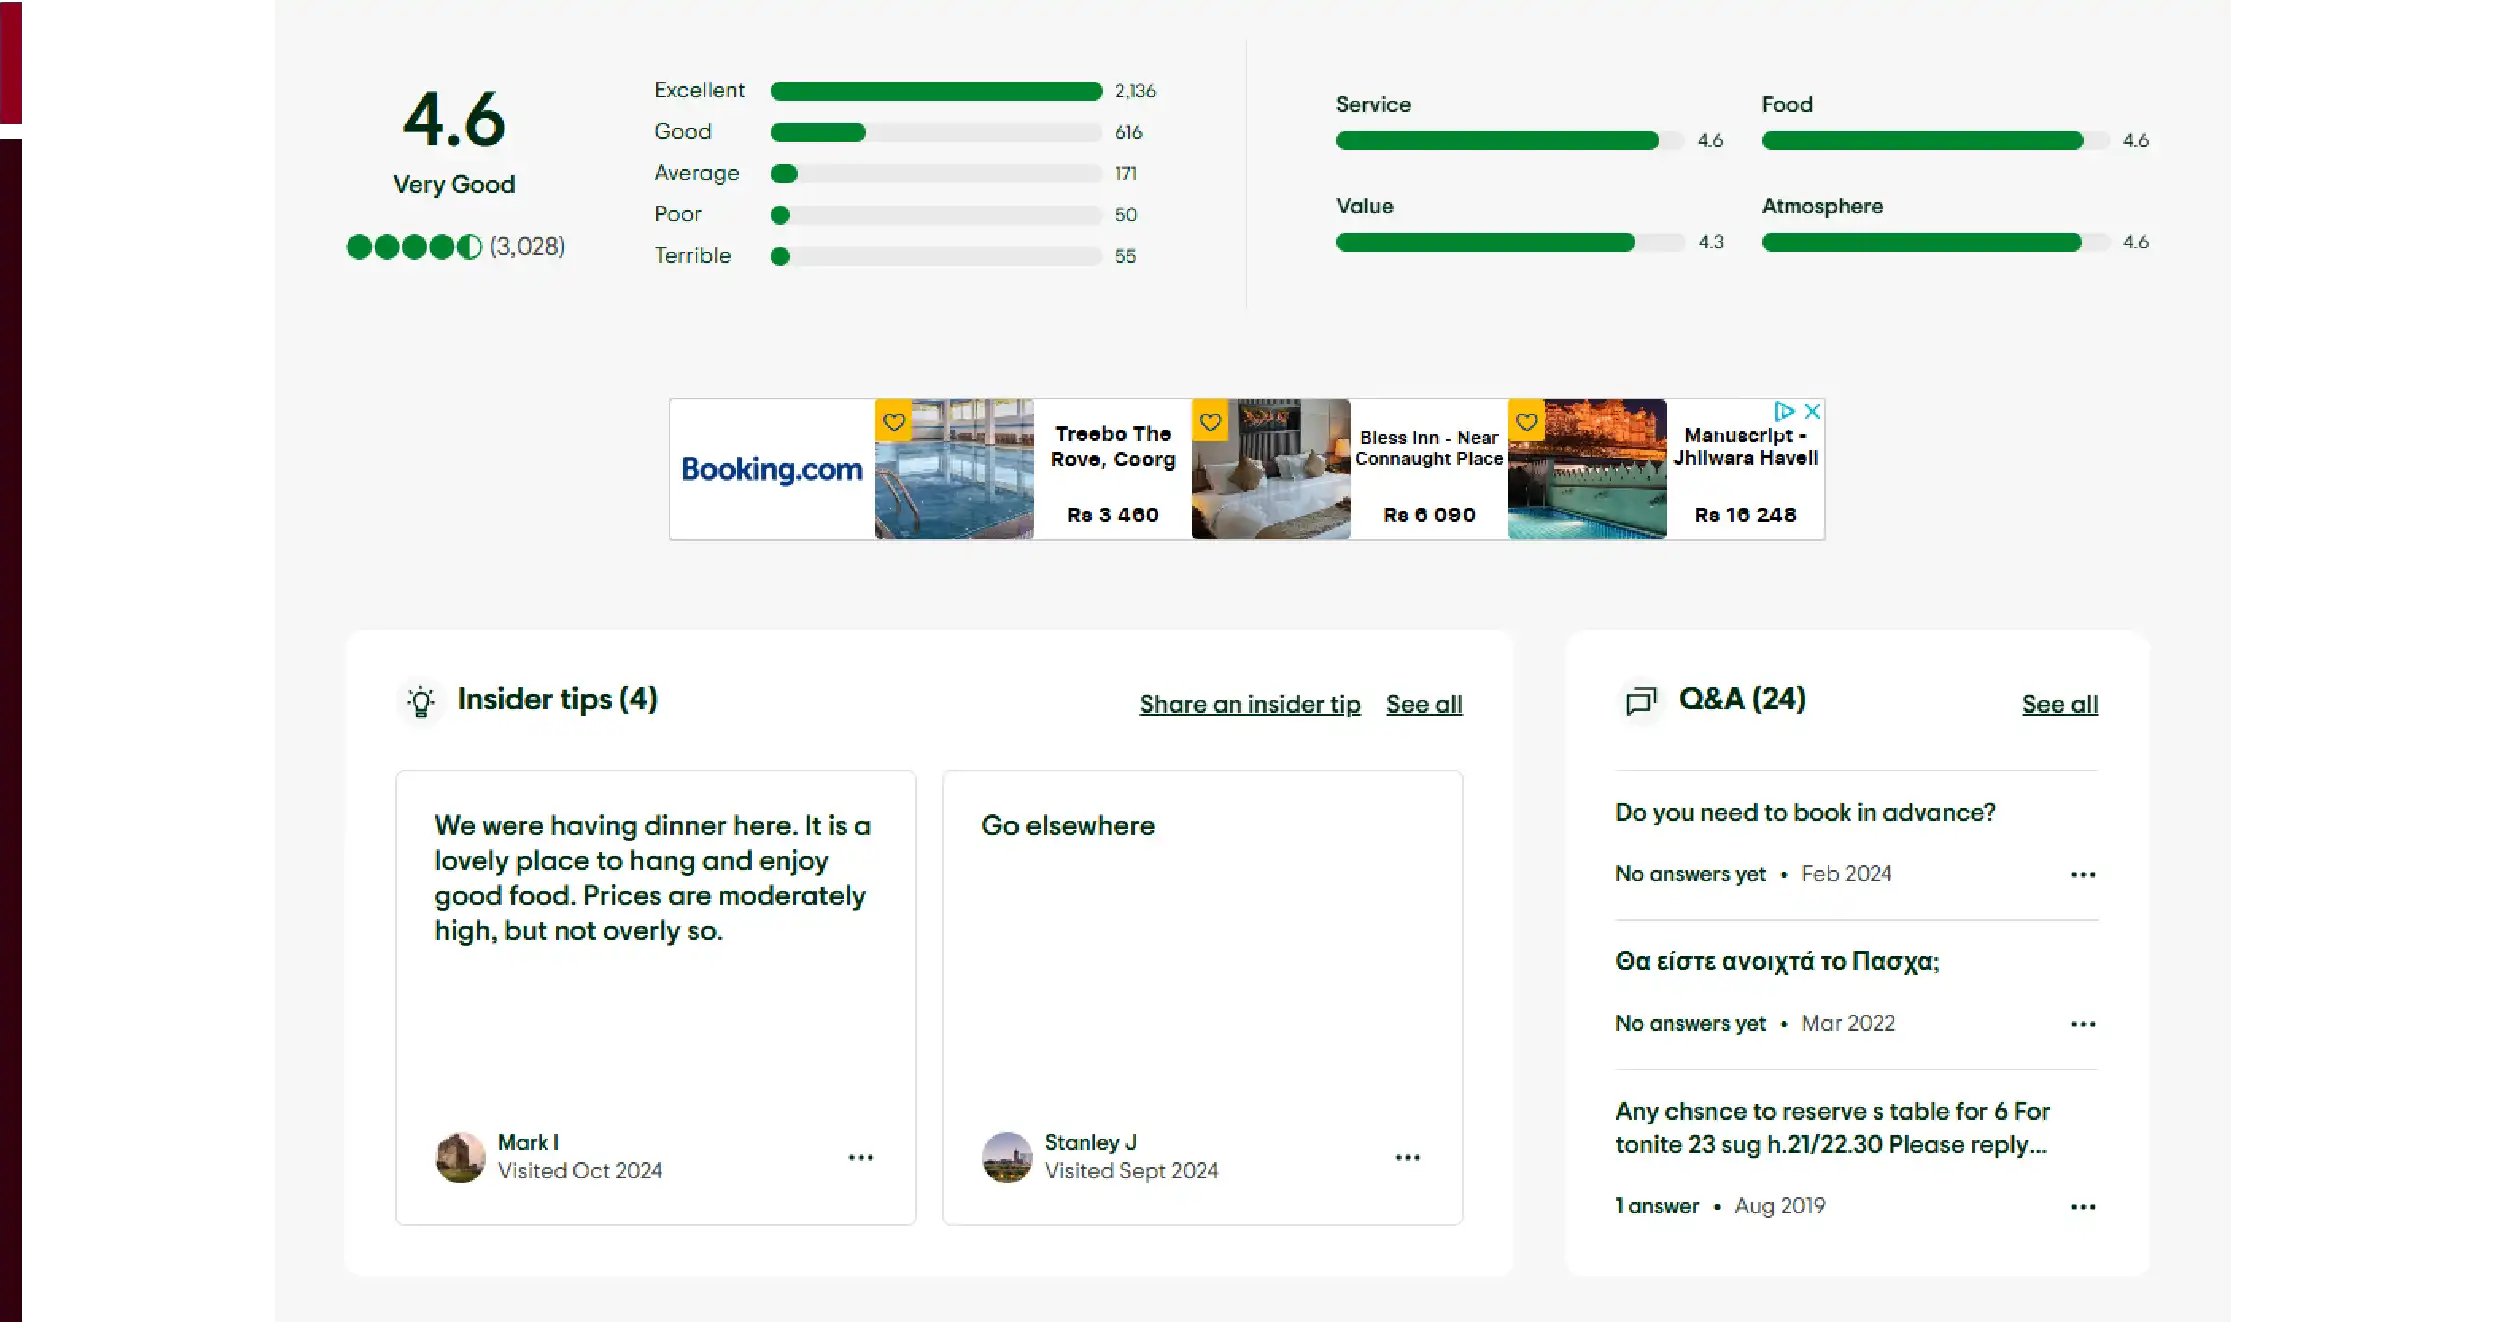Open Treebo The Rove pool thumbnail
This screenshot has width=2507, height=1322.
click(954, 469)
